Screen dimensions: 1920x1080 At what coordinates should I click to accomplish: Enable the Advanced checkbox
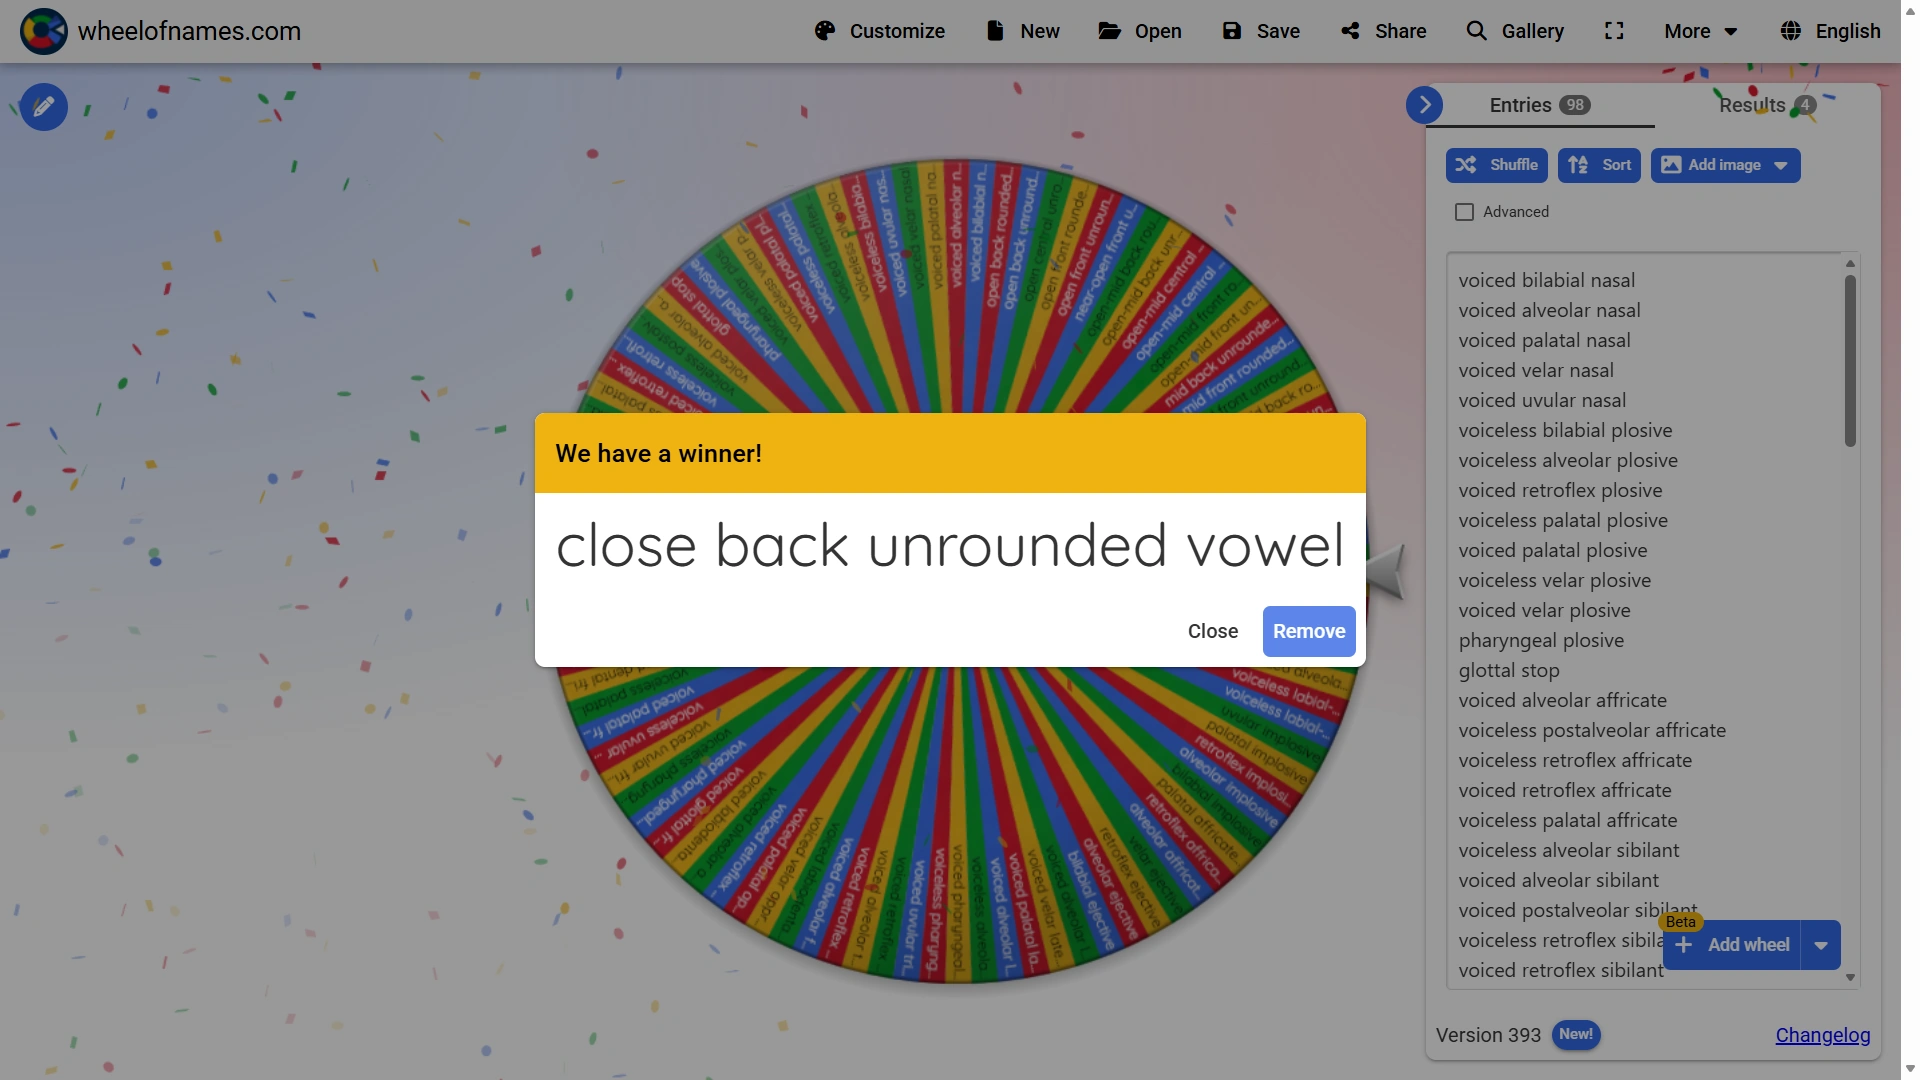(x=1464, y=212)
